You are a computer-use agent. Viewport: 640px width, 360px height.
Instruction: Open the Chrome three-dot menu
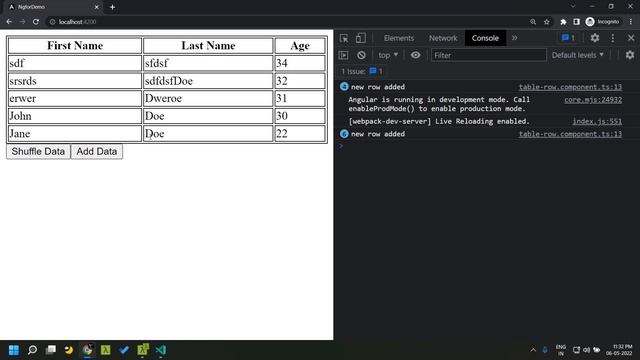(x=631, y=22)
